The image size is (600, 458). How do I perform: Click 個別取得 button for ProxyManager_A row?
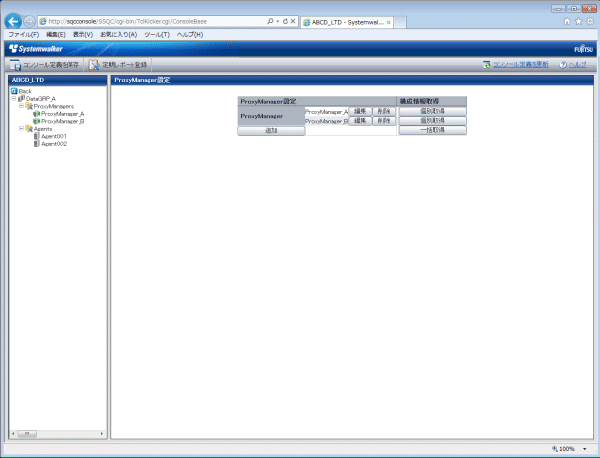[x=432, y=111]
